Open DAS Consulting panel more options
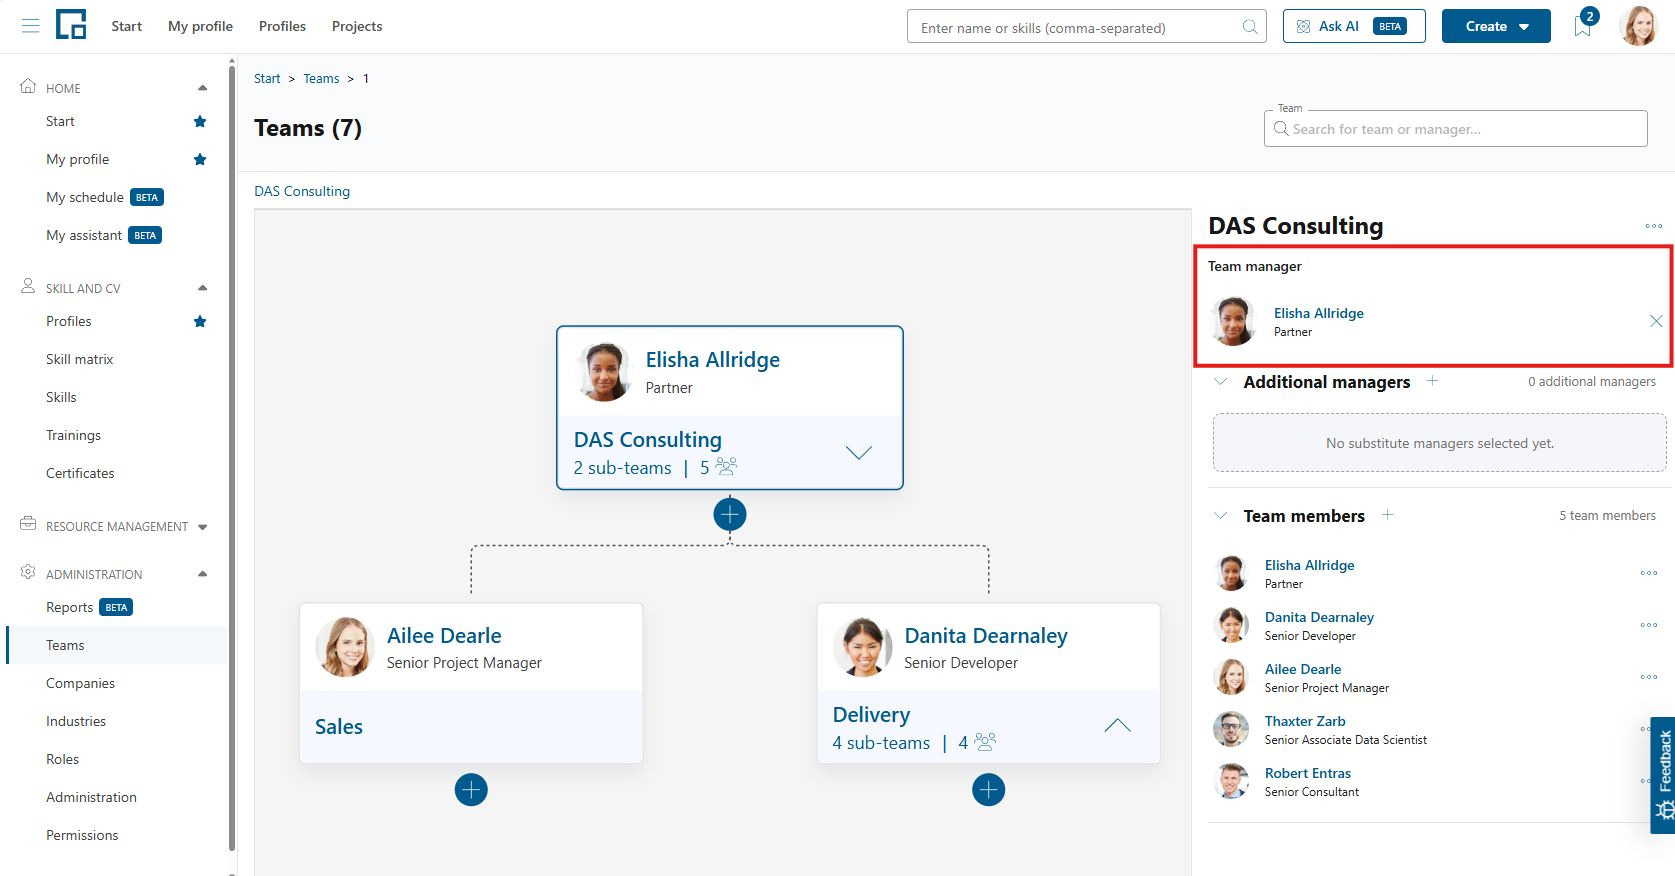This screenshot has height=876, width=1675. pos(1653,226)
